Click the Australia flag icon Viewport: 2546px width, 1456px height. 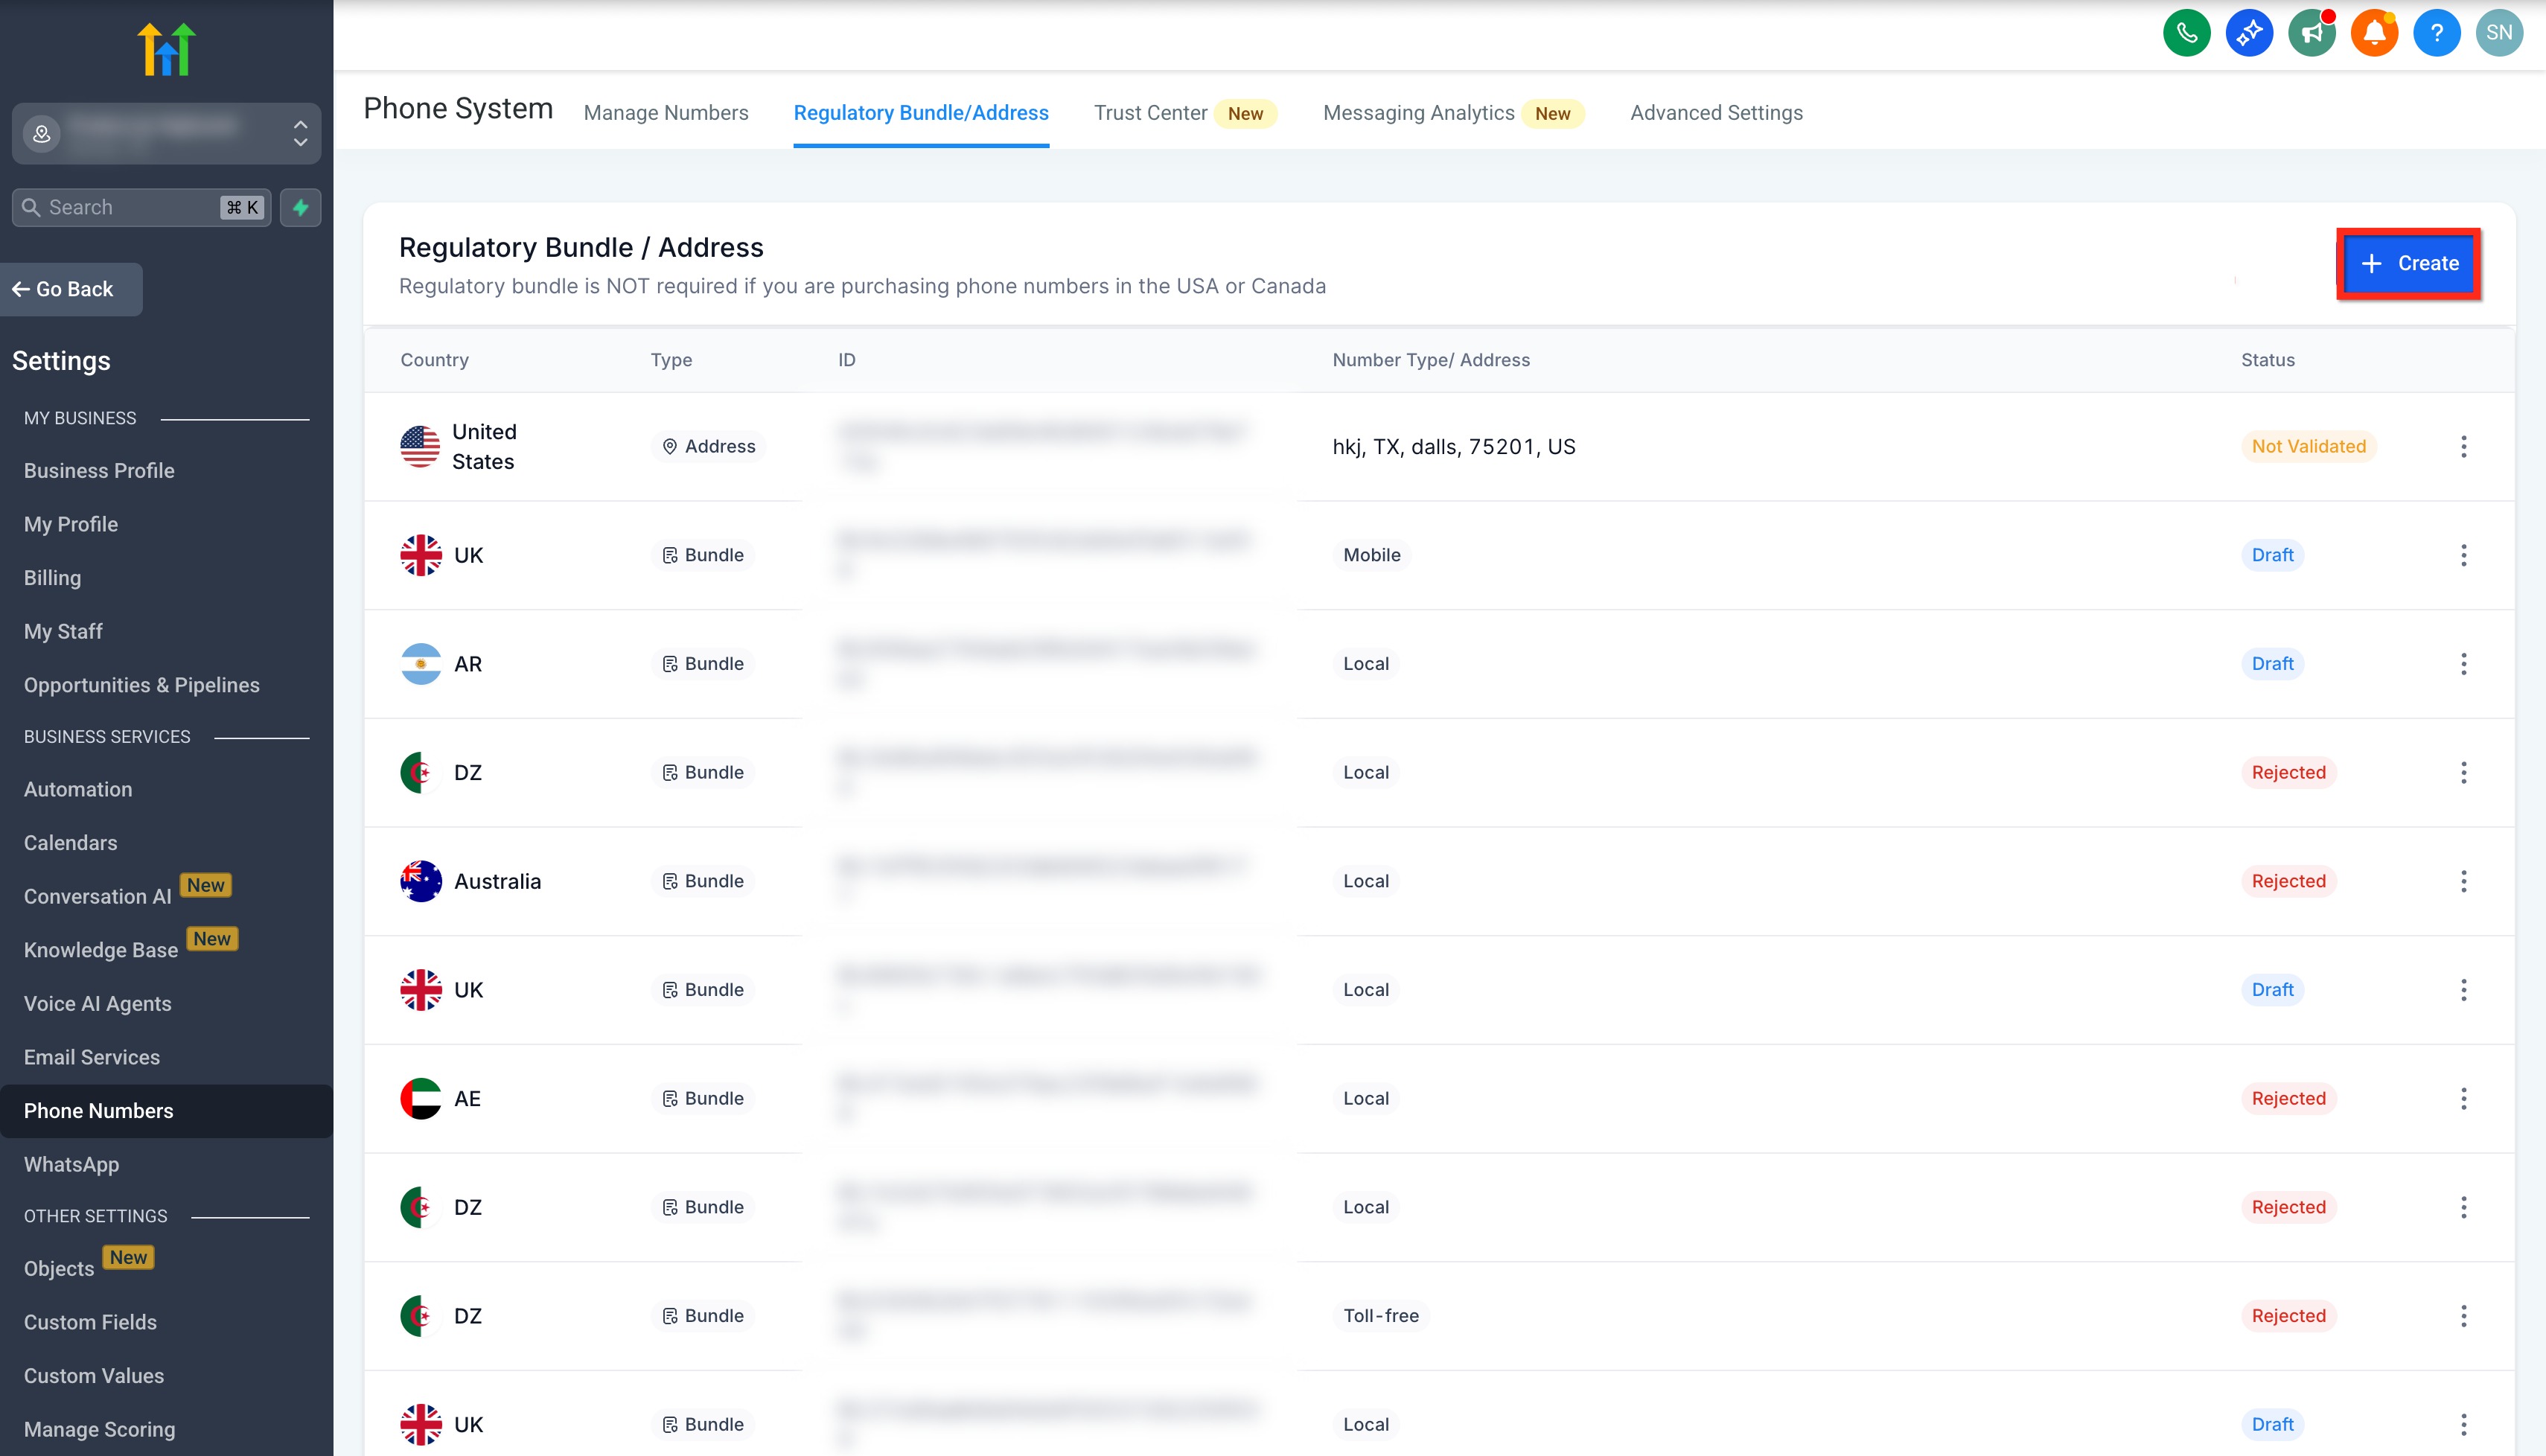pyautogui.click(x=420, y=881)
